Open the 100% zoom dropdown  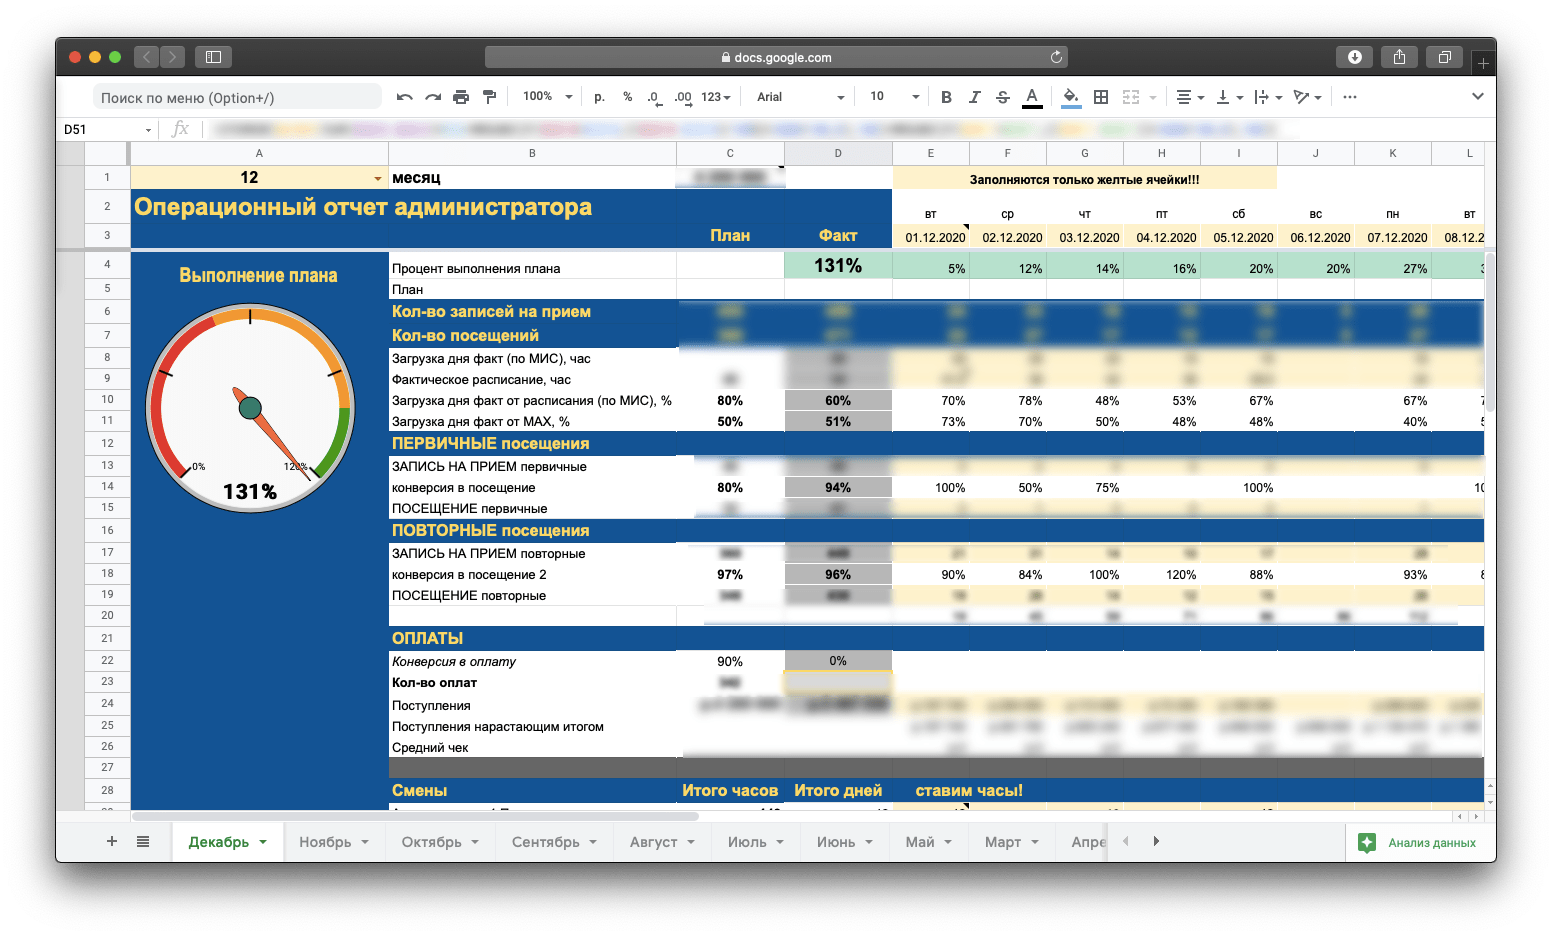pyautogui.click(x=547, y=97)
